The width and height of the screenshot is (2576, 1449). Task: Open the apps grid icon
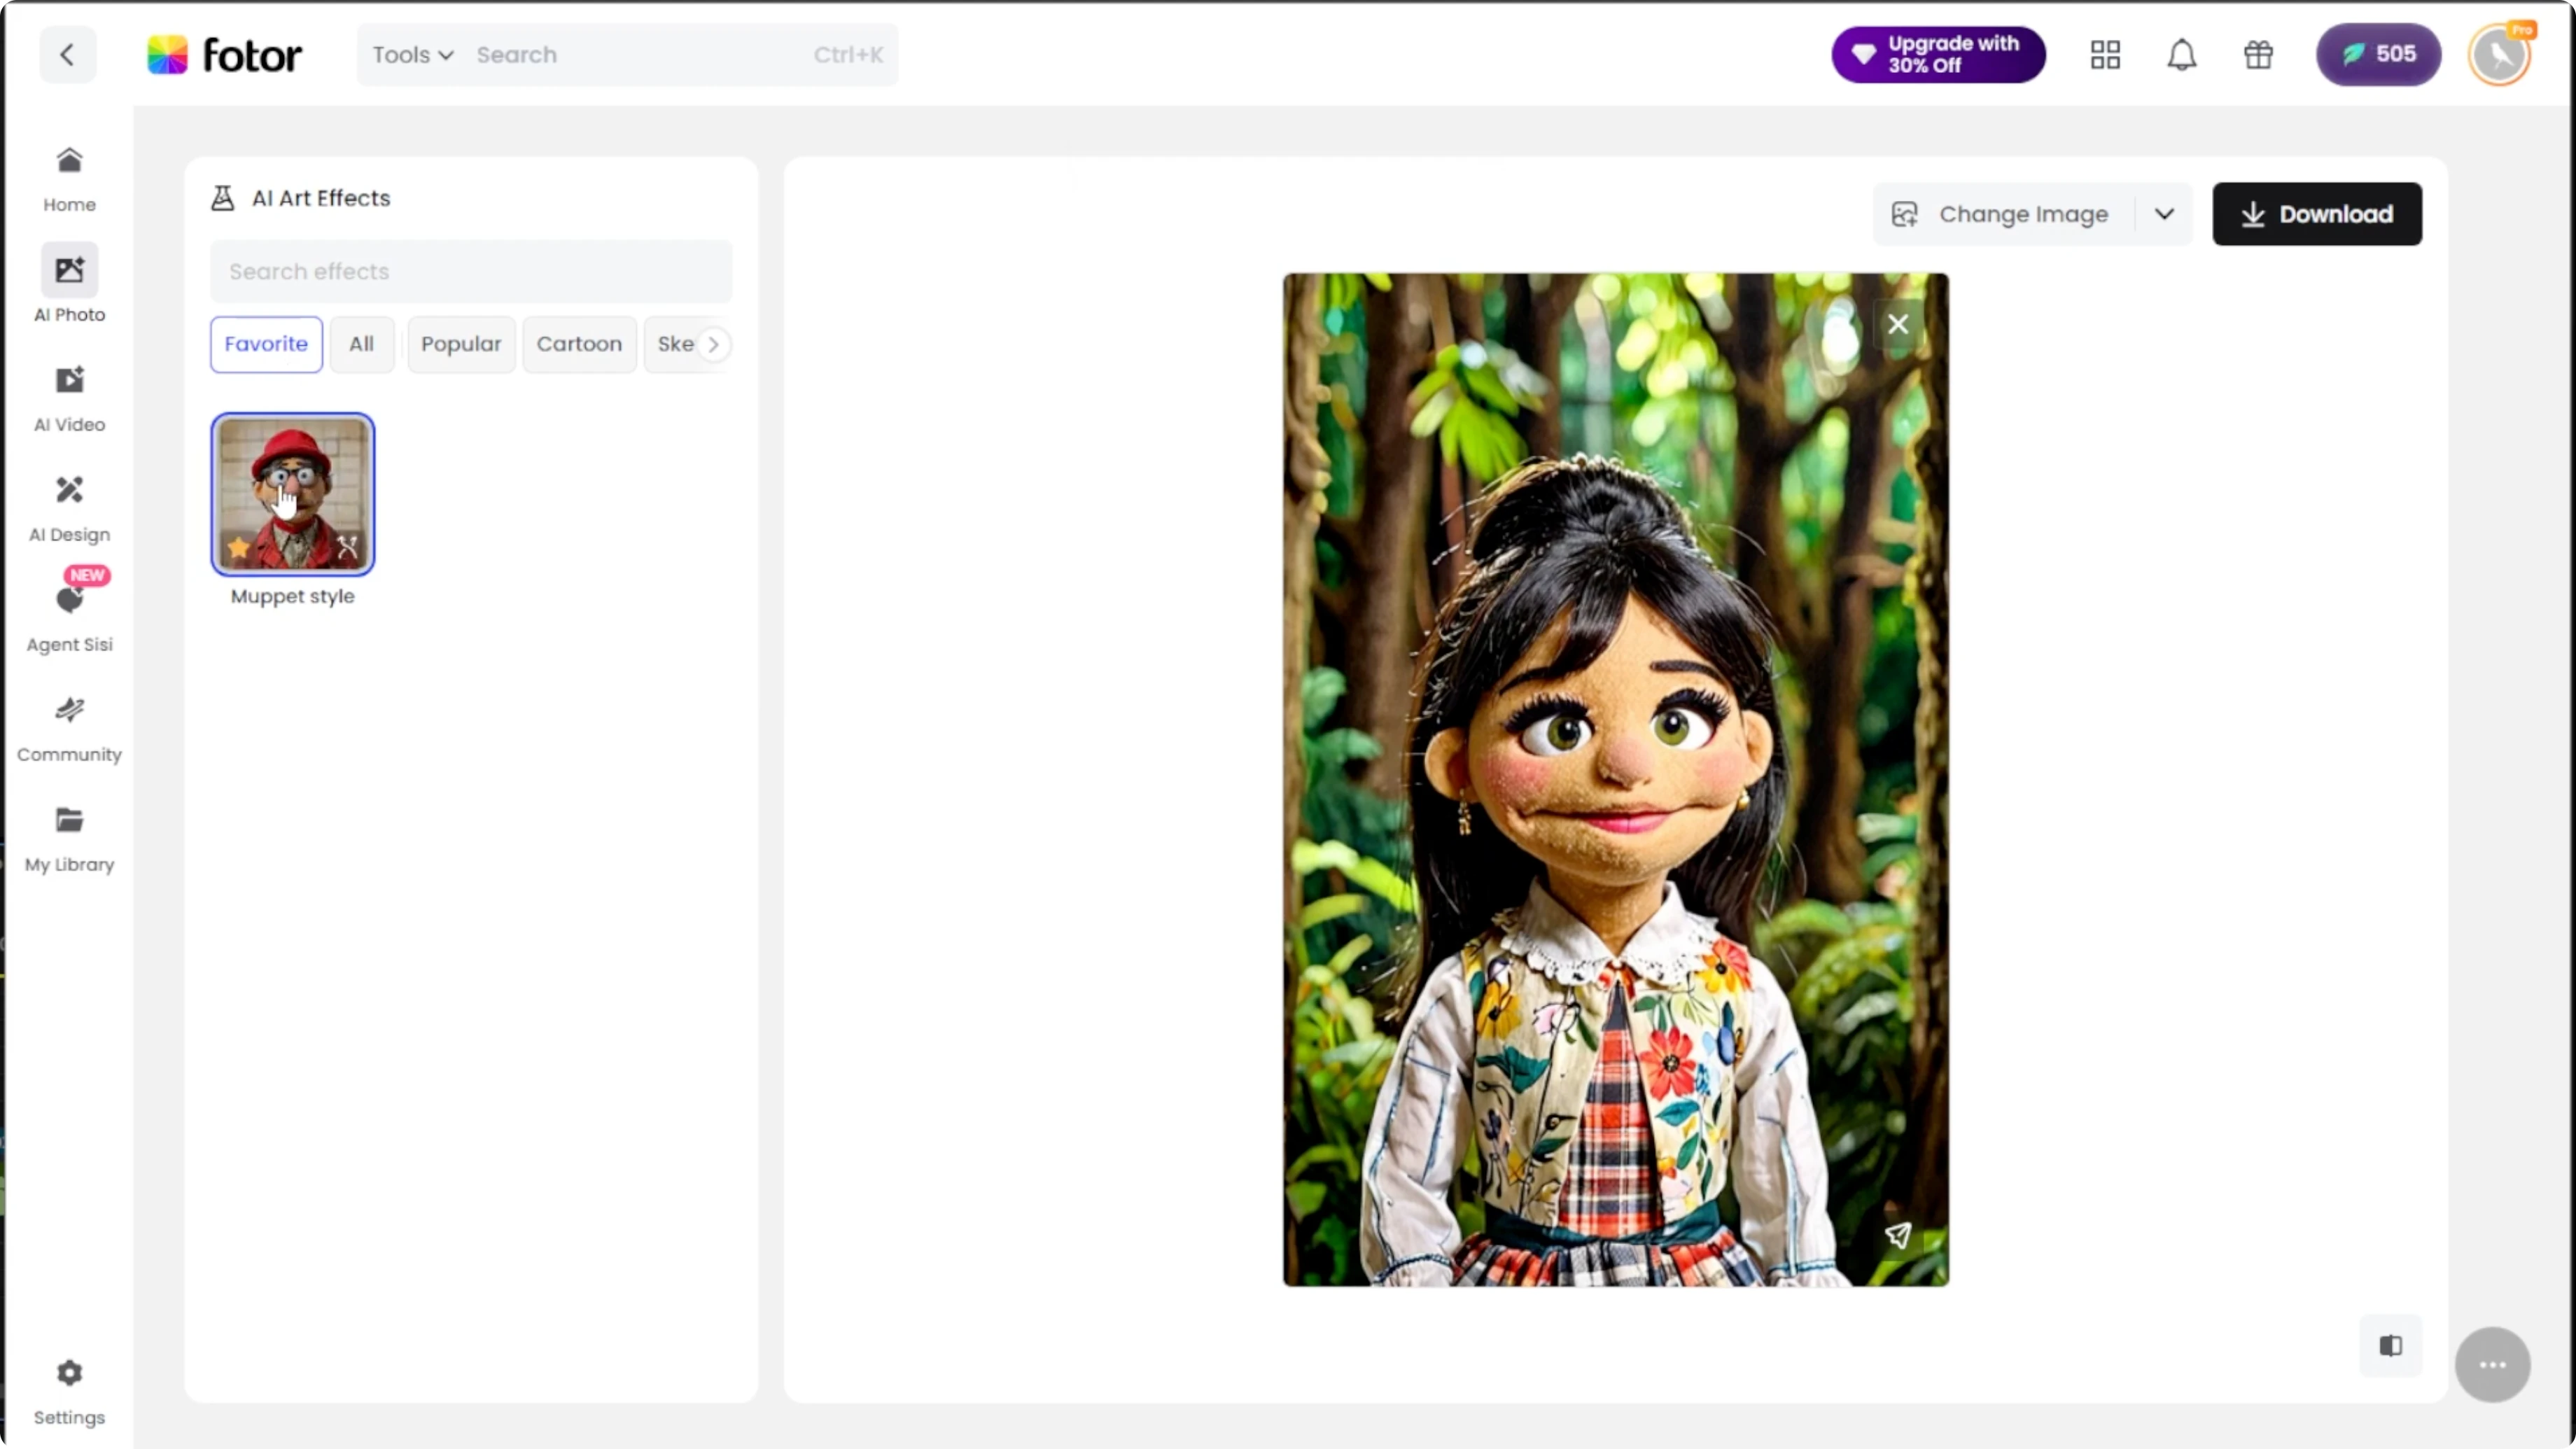pos(2105,55)
